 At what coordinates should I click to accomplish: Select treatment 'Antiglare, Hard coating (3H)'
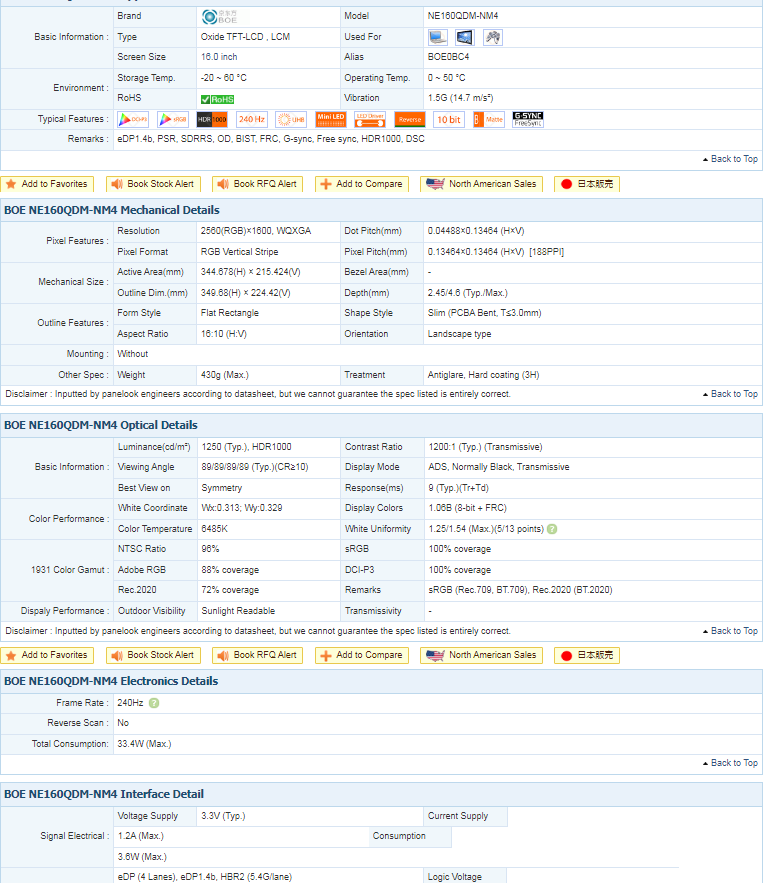pyautogui.click(x=483, y=375)
